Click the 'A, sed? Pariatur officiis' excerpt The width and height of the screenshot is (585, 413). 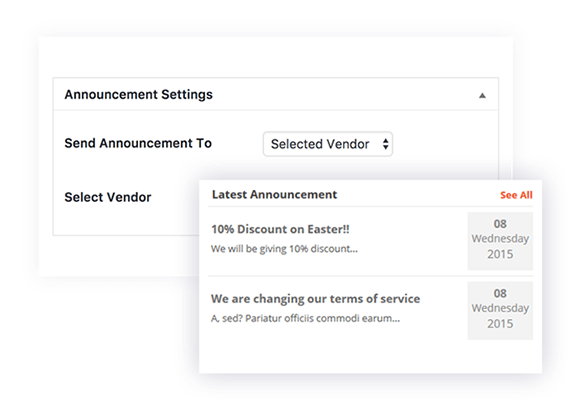pyautogui.click(x=305, y=319)
